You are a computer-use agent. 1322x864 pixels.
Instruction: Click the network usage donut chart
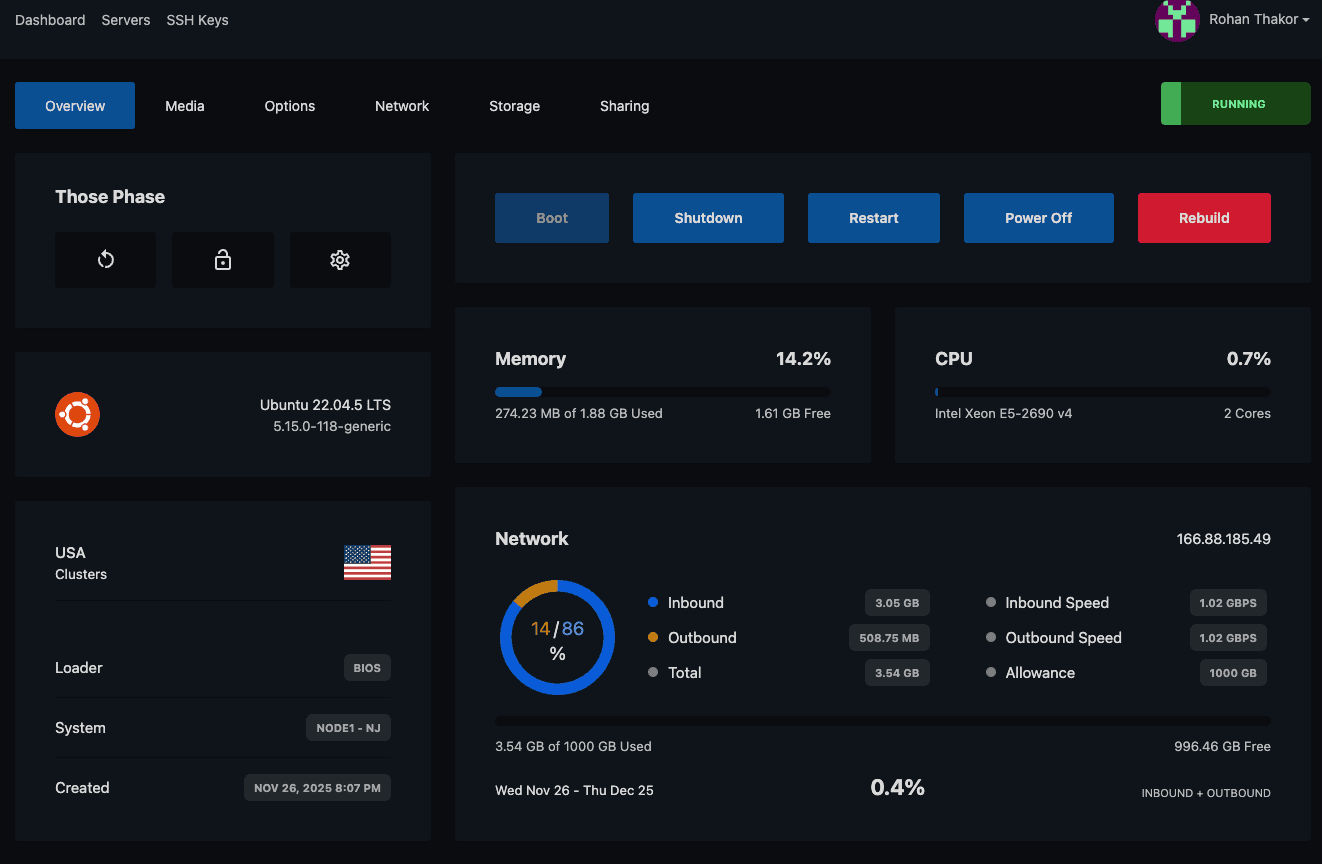pyautogui.click(x=557, y=637)
